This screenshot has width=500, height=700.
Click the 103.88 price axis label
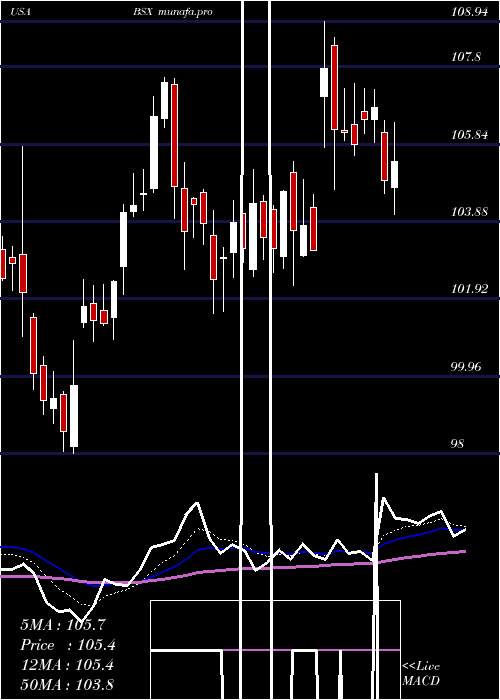coord(469,212)
